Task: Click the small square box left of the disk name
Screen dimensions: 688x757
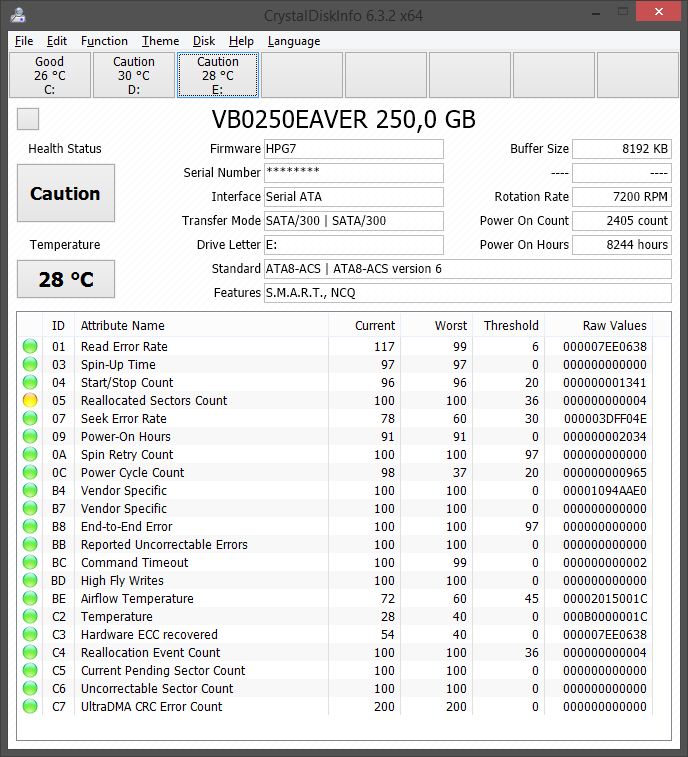Action: (28, 119)
